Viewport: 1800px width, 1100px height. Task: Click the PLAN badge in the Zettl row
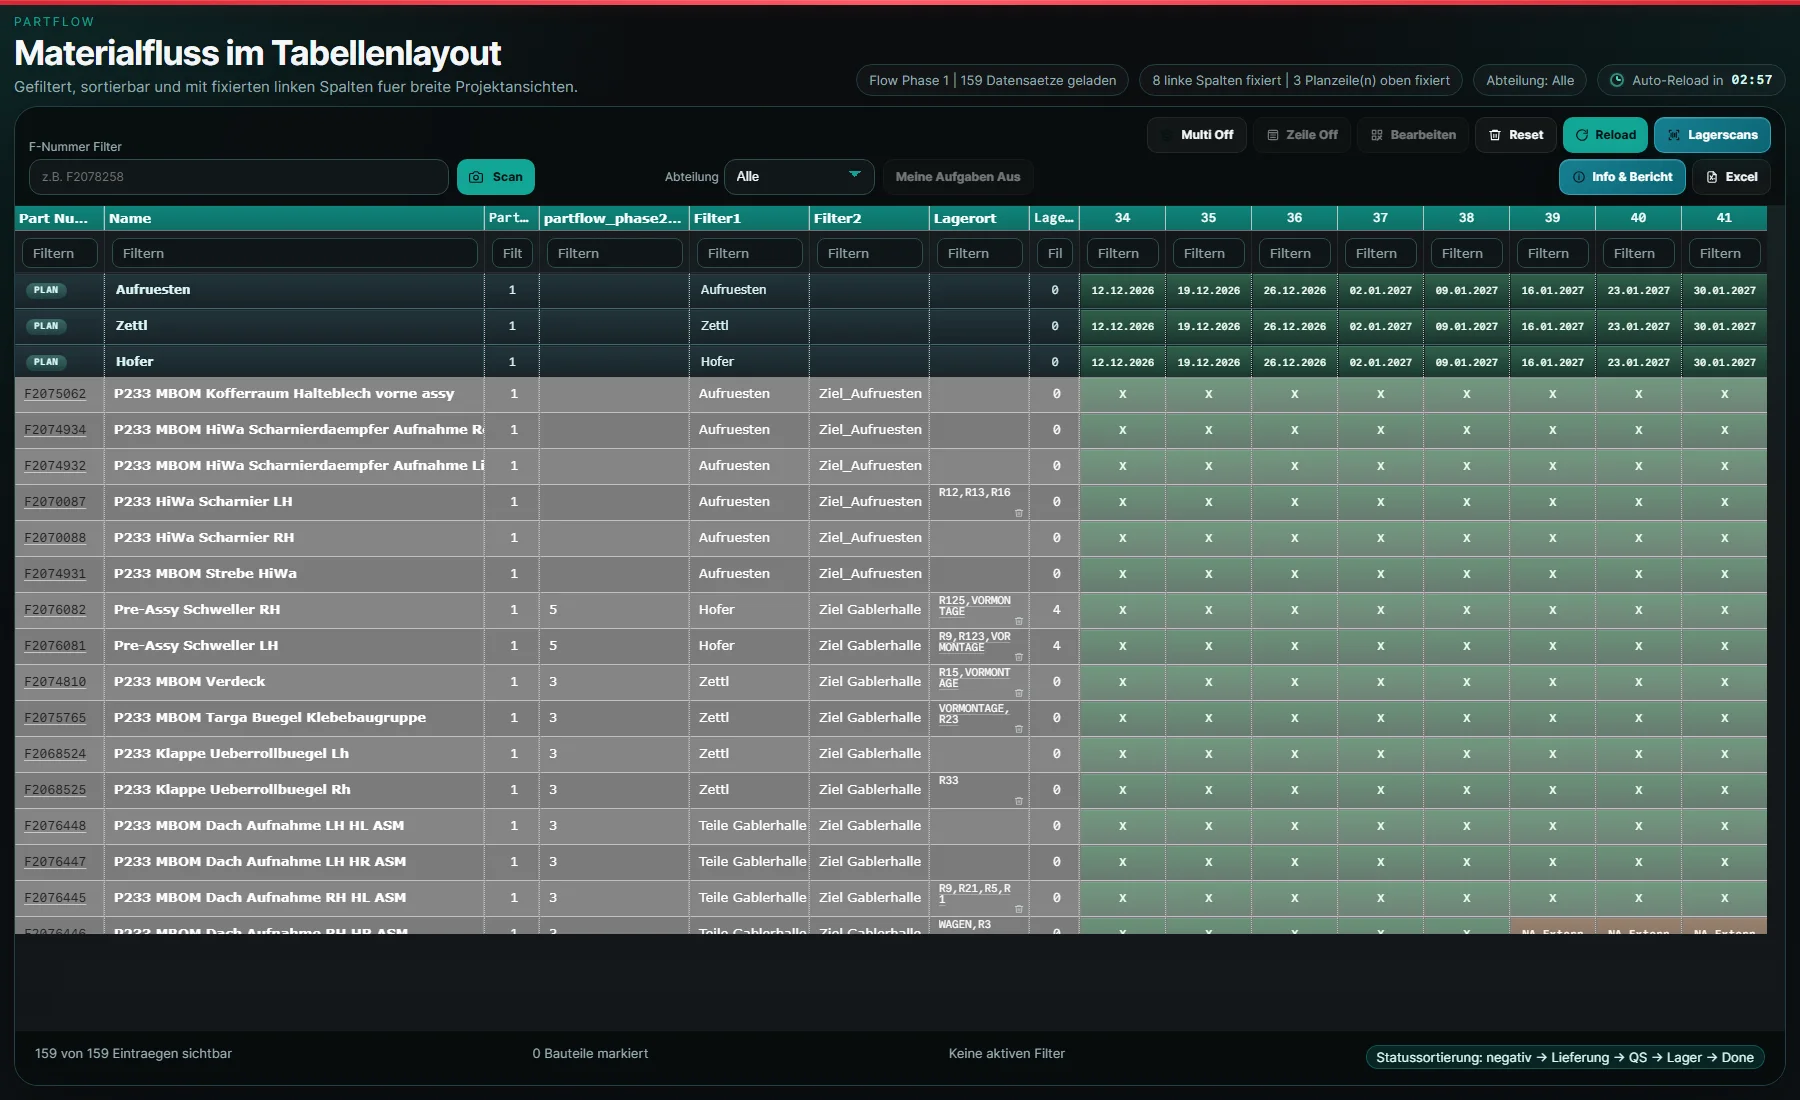click(46, 326)
